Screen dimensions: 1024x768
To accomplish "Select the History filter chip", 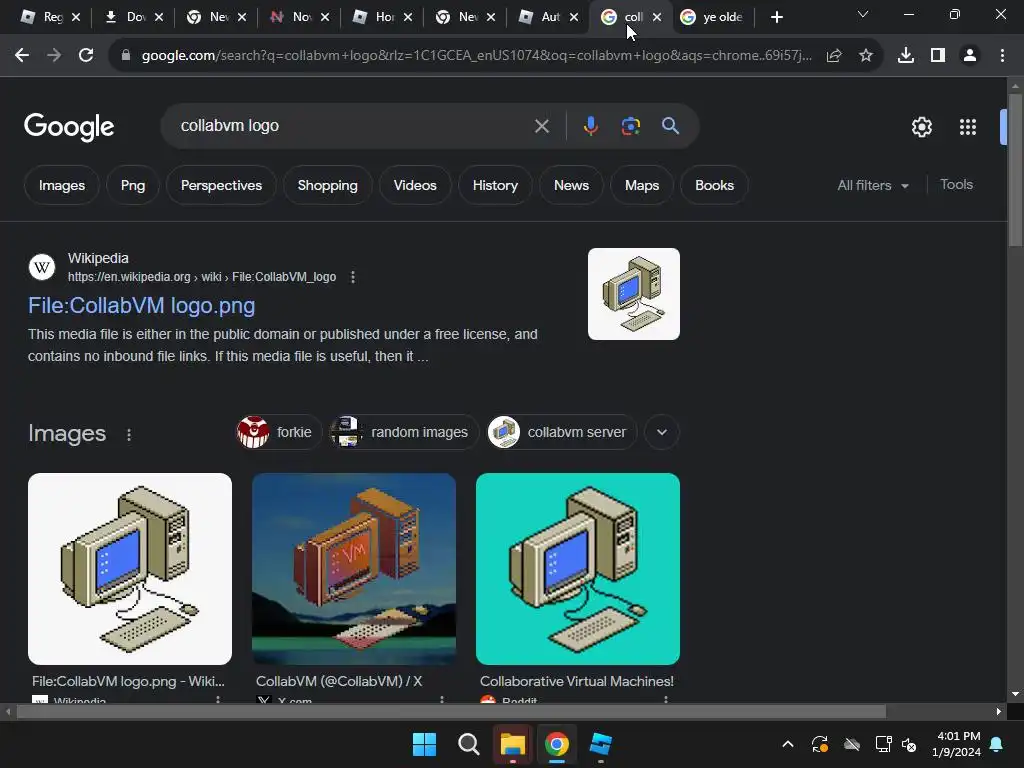I will point(495,185).
